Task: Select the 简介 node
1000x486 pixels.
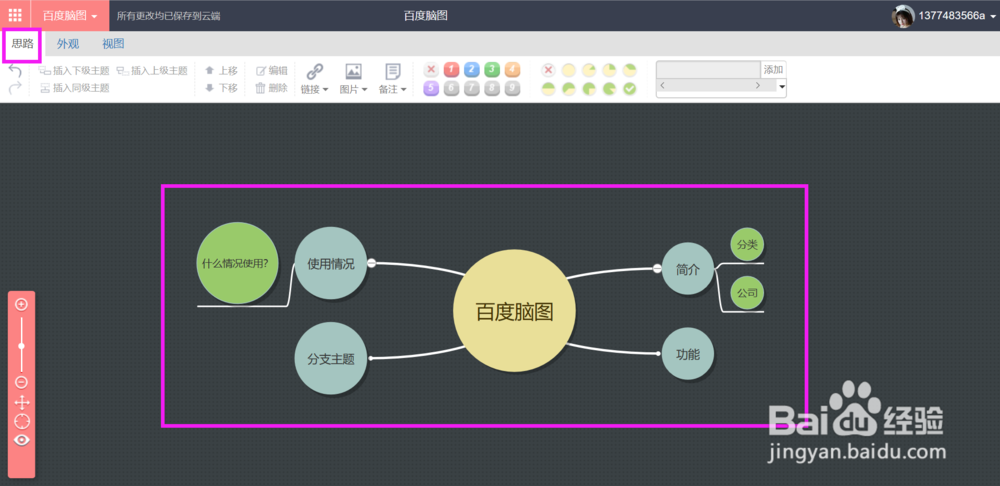Action: pos(688,269)
